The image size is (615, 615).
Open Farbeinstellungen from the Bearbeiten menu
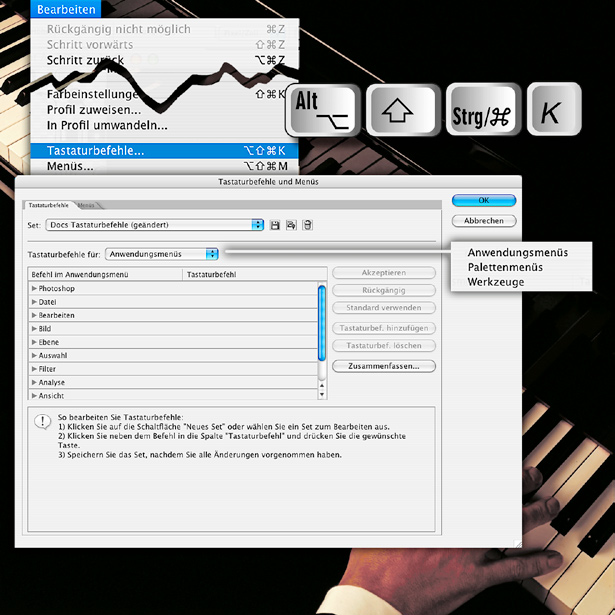point(165,94)
